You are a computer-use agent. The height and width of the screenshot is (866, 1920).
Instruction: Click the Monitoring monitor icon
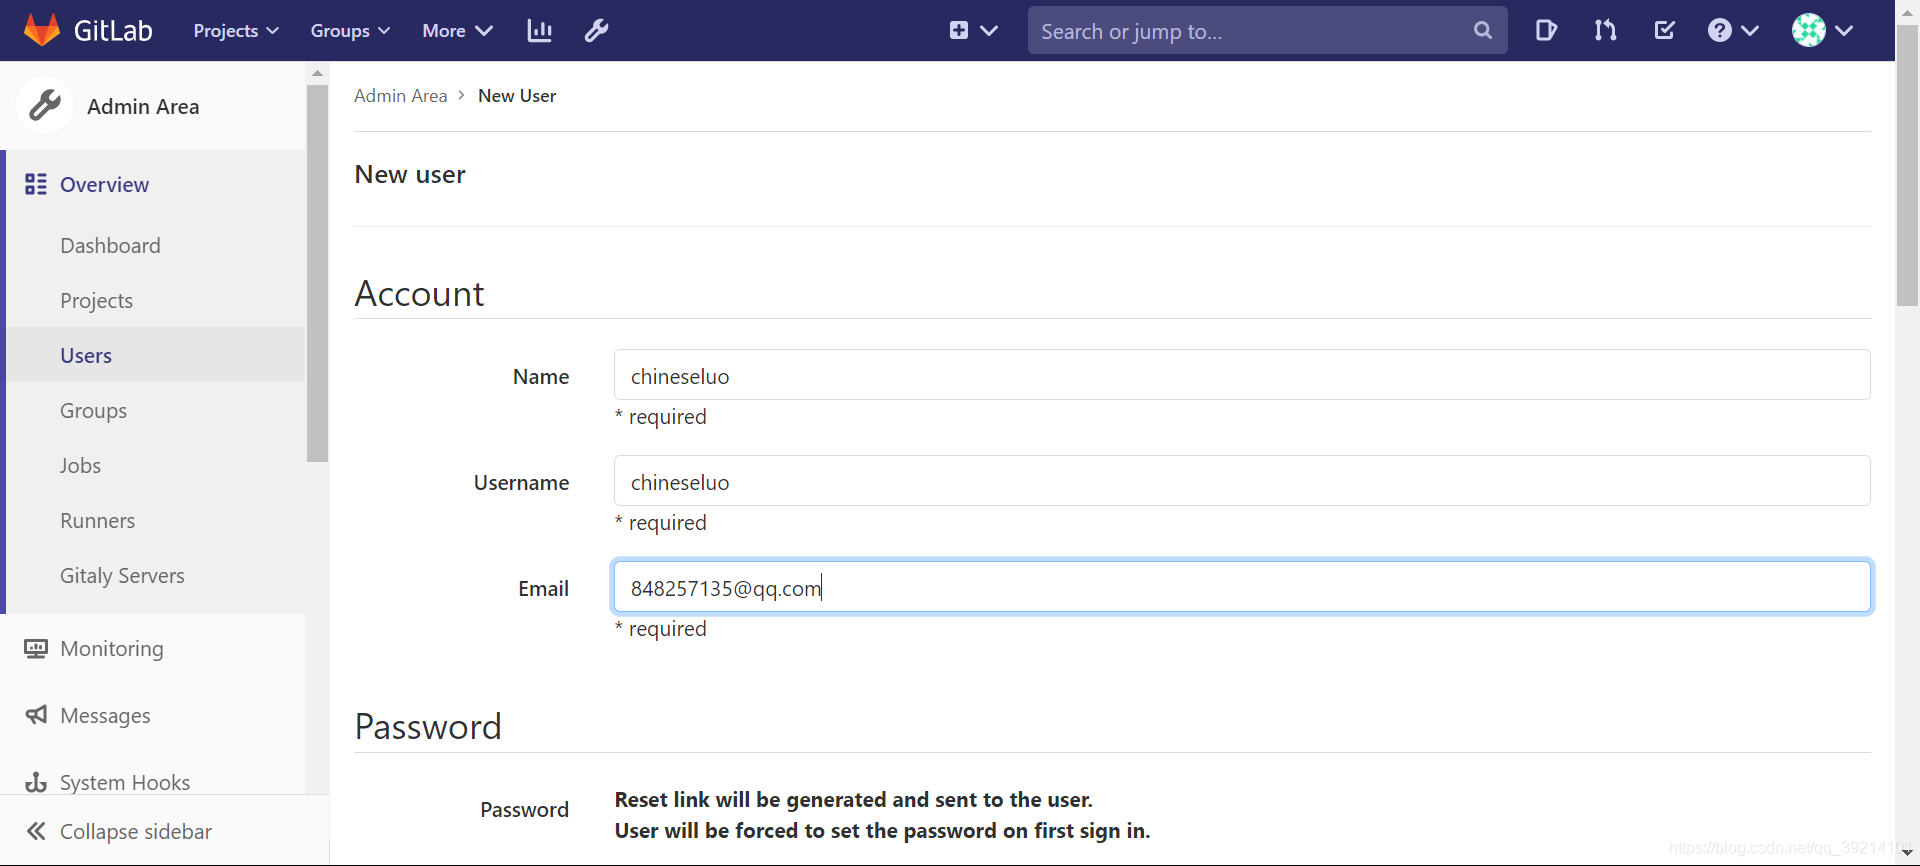pyautogui.click(x=36, y=649)
